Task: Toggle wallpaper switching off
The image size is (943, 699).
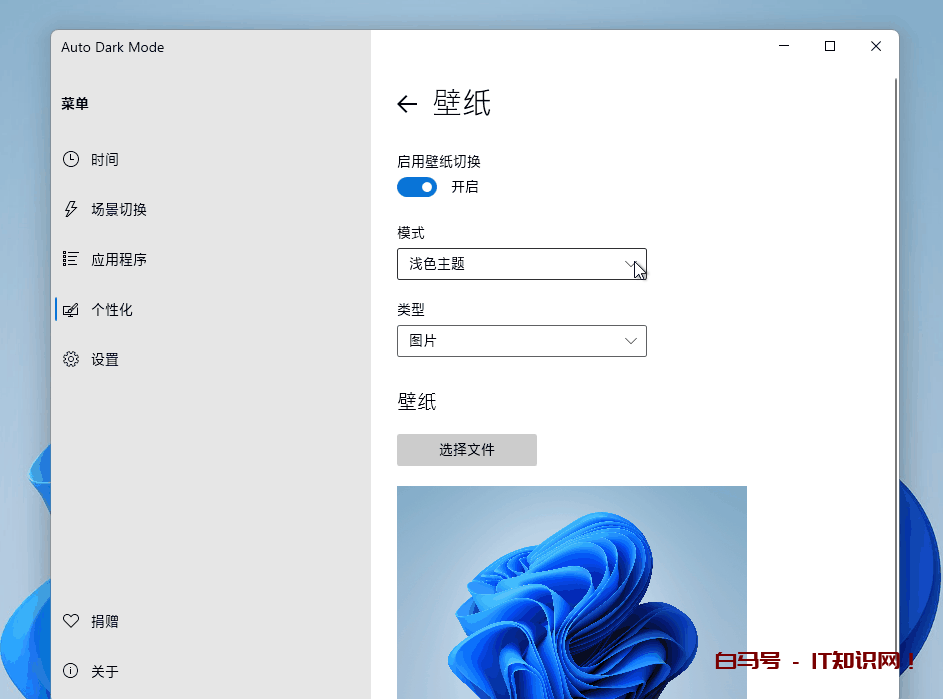Action: 417,187
